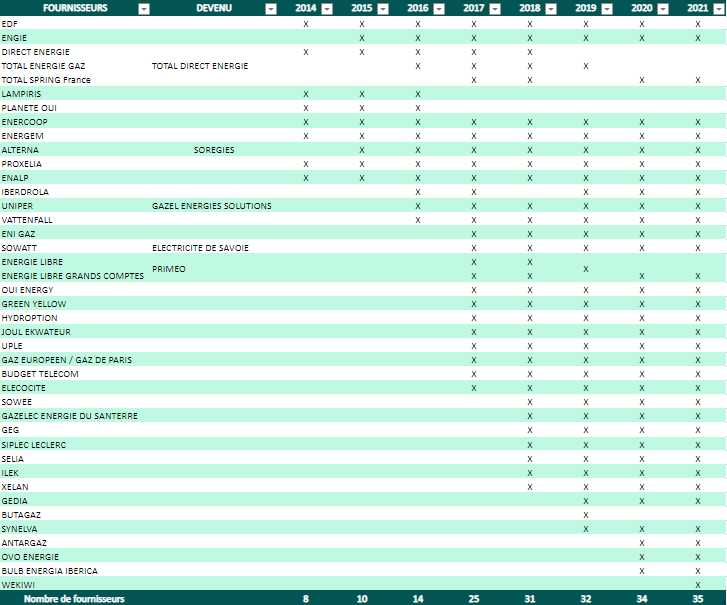Open the FOURNISSEURS column filter dropdown

(144, 9)
